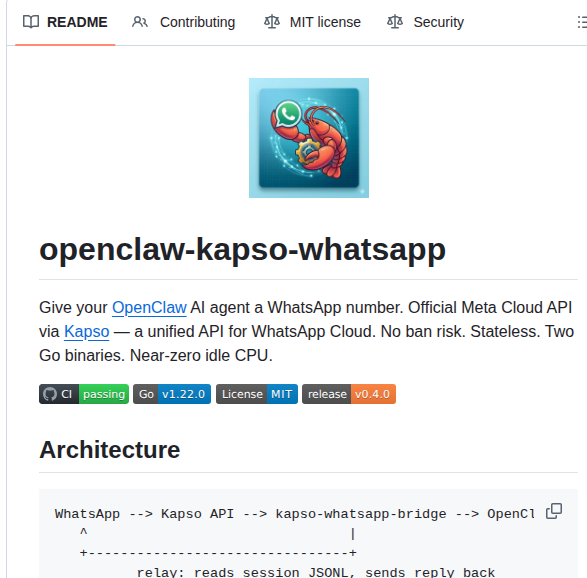587x578 pixels.
Task: Click the Security scales icon
Action: point(395,22)
